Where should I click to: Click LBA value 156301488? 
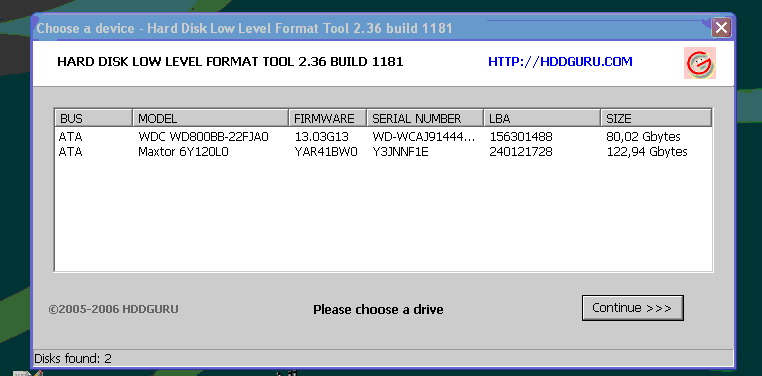pos(521,137)
